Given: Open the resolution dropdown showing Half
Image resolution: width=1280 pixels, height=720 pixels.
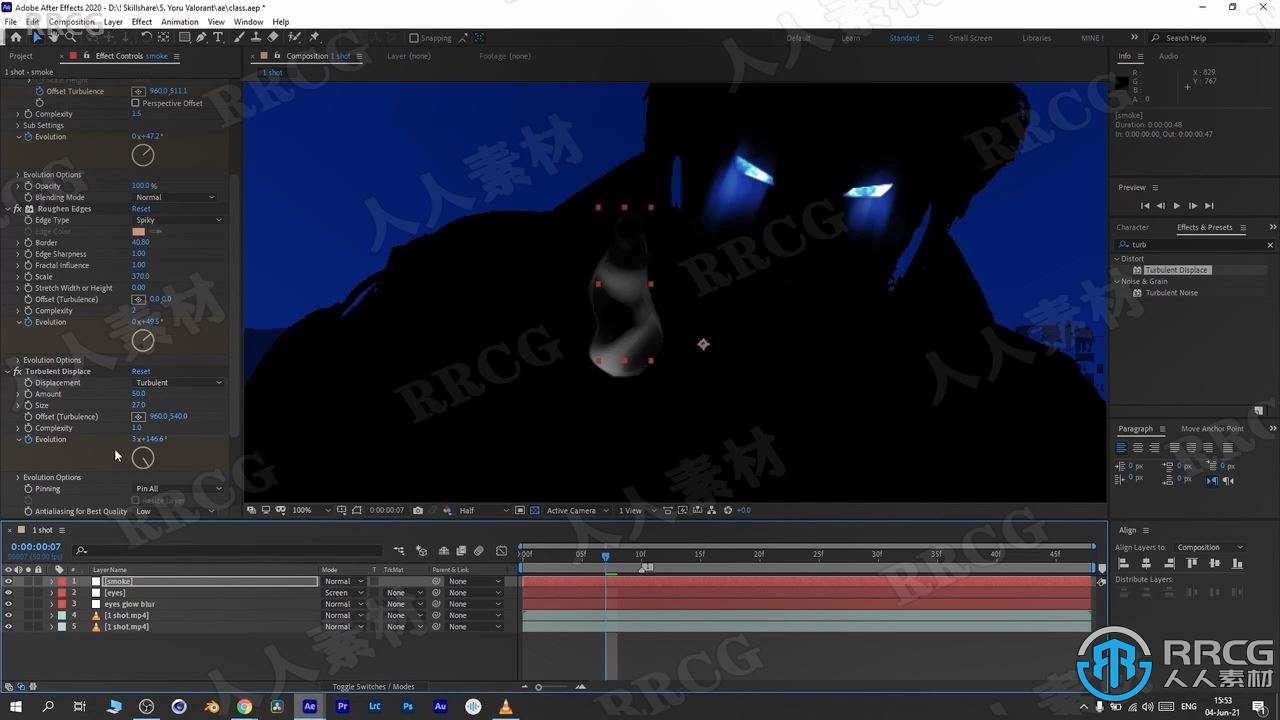Looking at the screenshot, I should (x=483, y=510).
